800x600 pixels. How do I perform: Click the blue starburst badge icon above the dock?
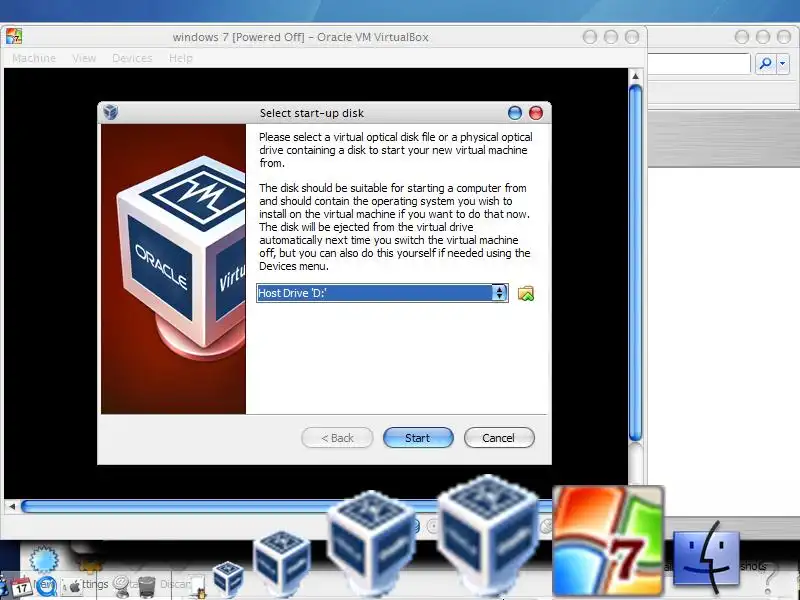44,559
